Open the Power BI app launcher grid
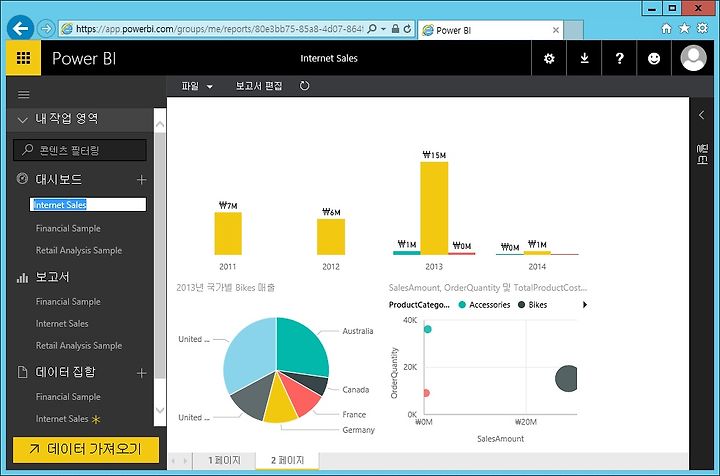Screen dimensions: 720x476 [23, 58]
